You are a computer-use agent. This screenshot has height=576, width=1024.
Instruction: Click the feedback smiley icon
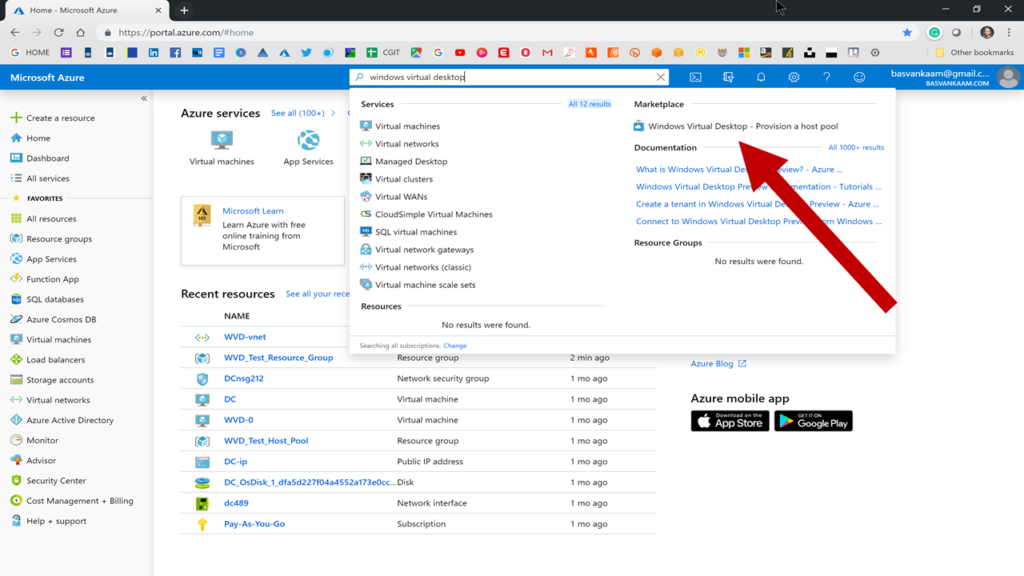(859, 77)
